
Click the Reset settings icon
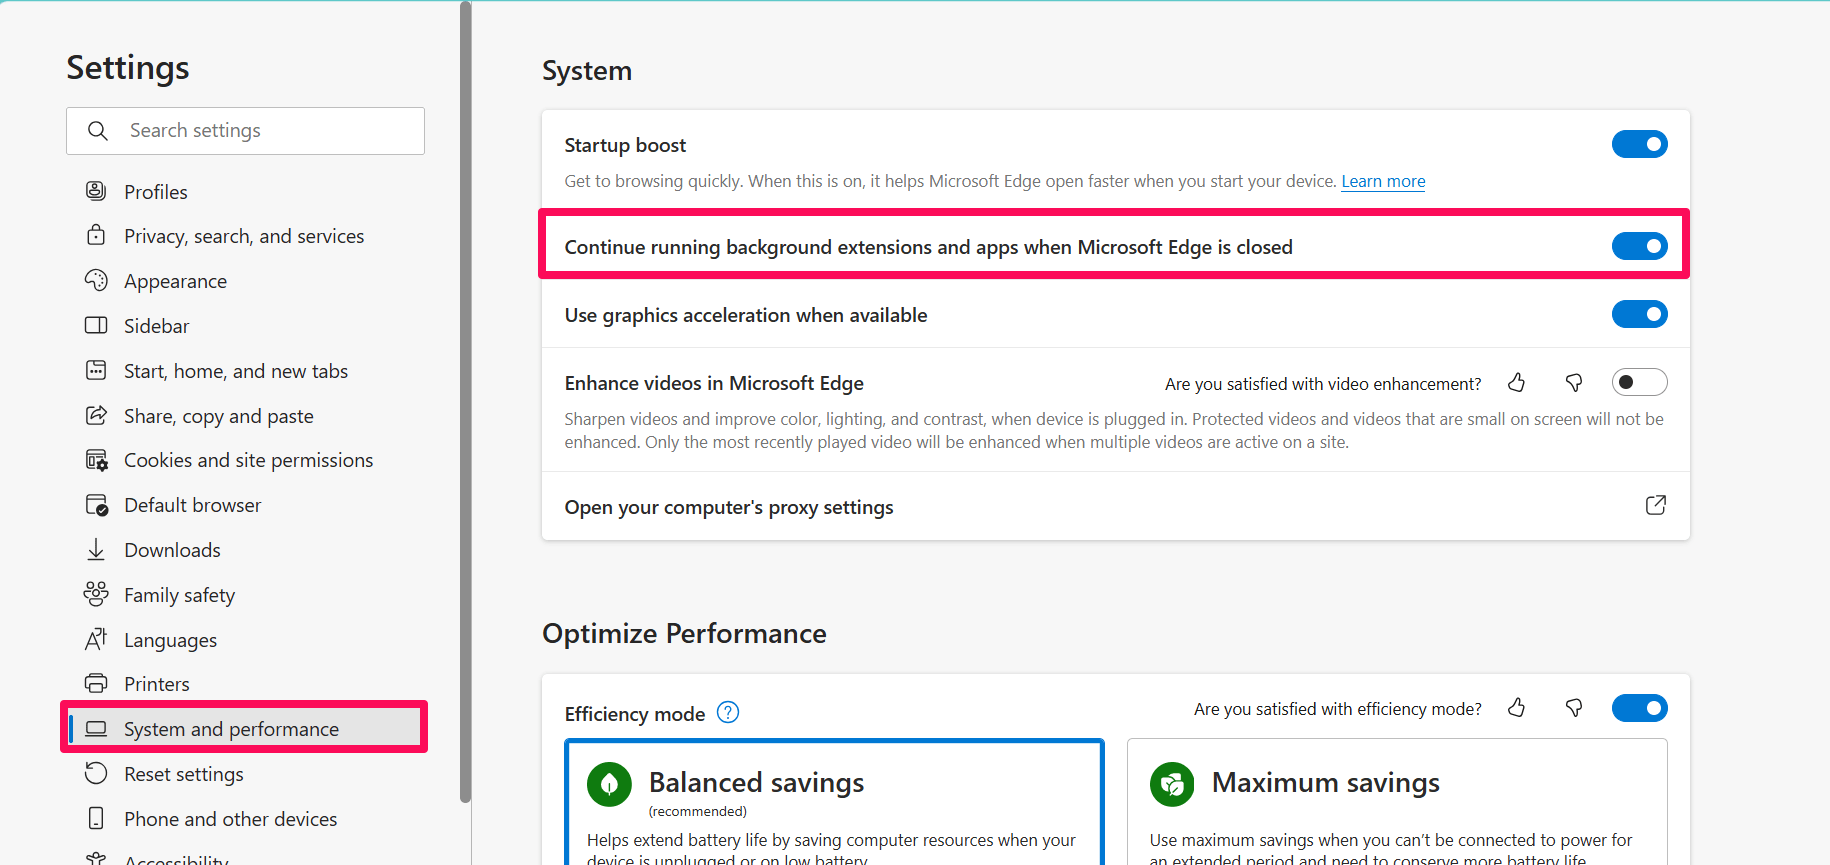96,773
